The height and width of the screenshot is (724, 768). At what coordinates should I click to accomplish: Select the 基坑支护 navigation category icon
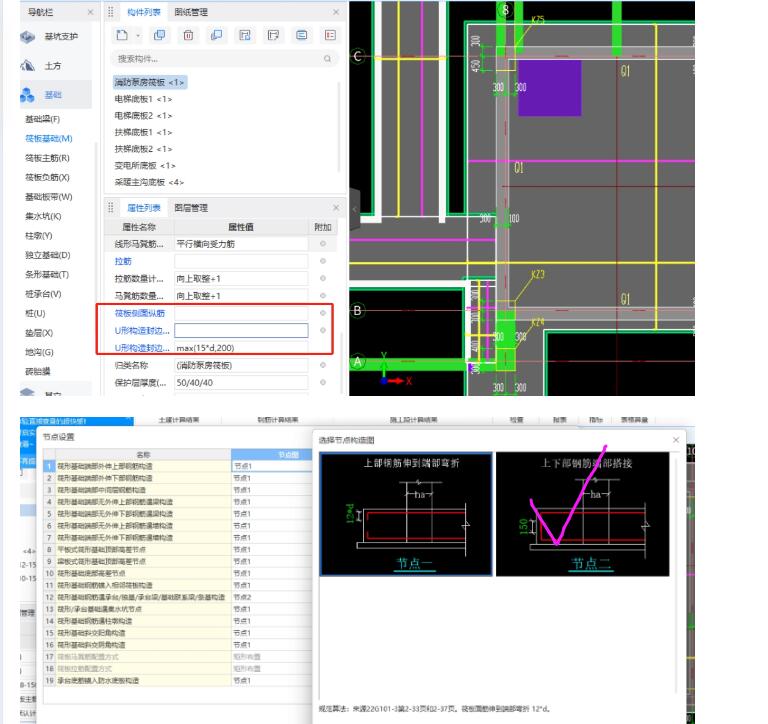point(27,37)
